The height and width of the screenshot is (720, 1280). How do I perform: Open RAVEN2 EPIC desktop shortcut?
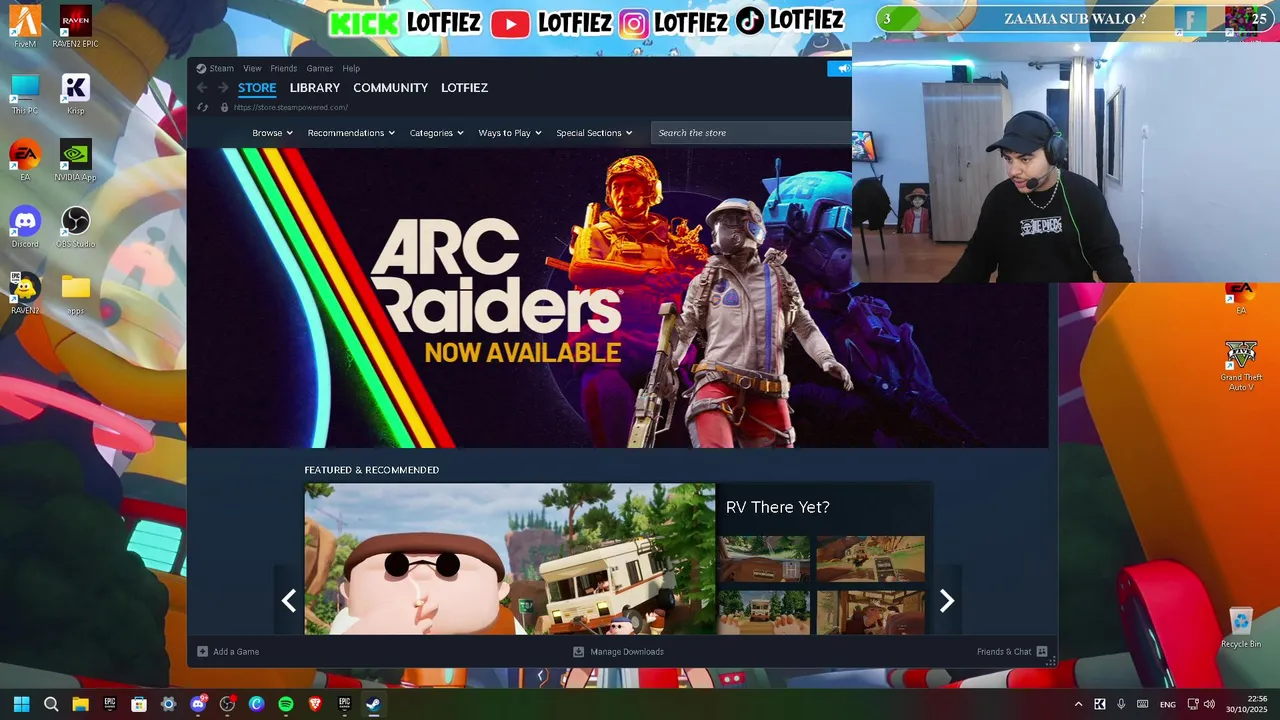pos(75,26)
